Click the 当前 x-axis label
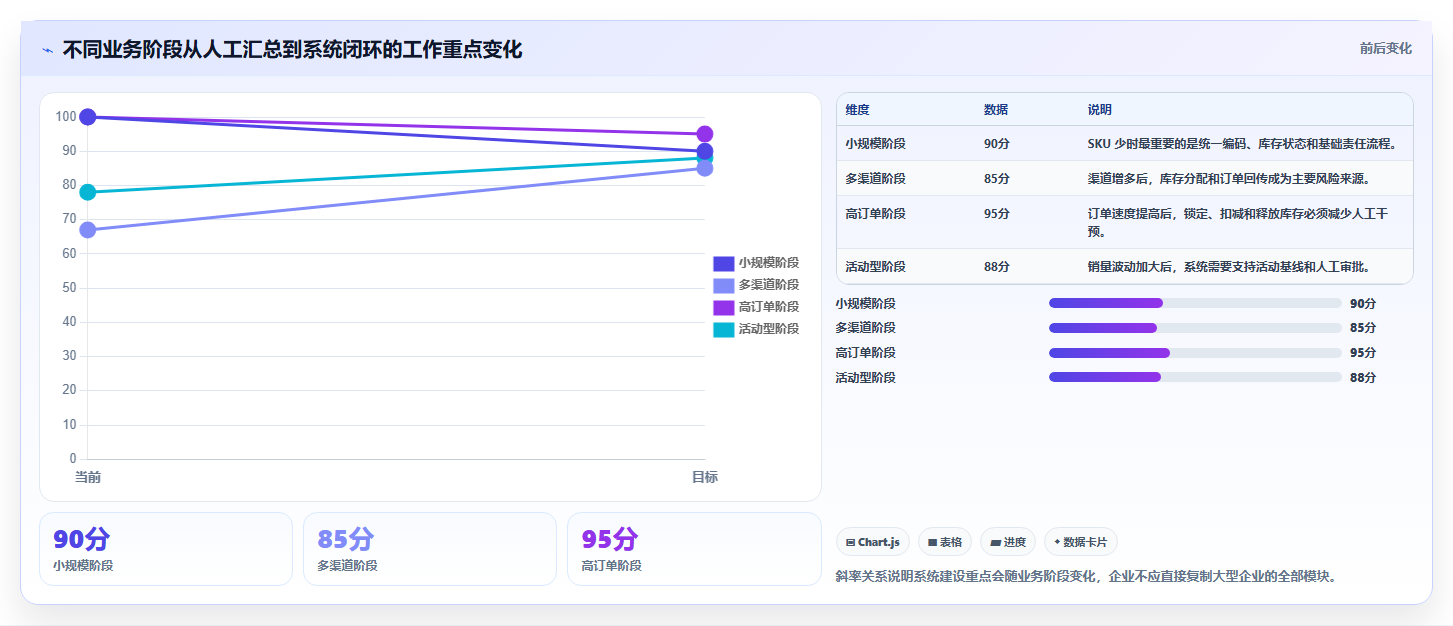The height and width of the screenshot is (626, 1453). click(88, 478)
